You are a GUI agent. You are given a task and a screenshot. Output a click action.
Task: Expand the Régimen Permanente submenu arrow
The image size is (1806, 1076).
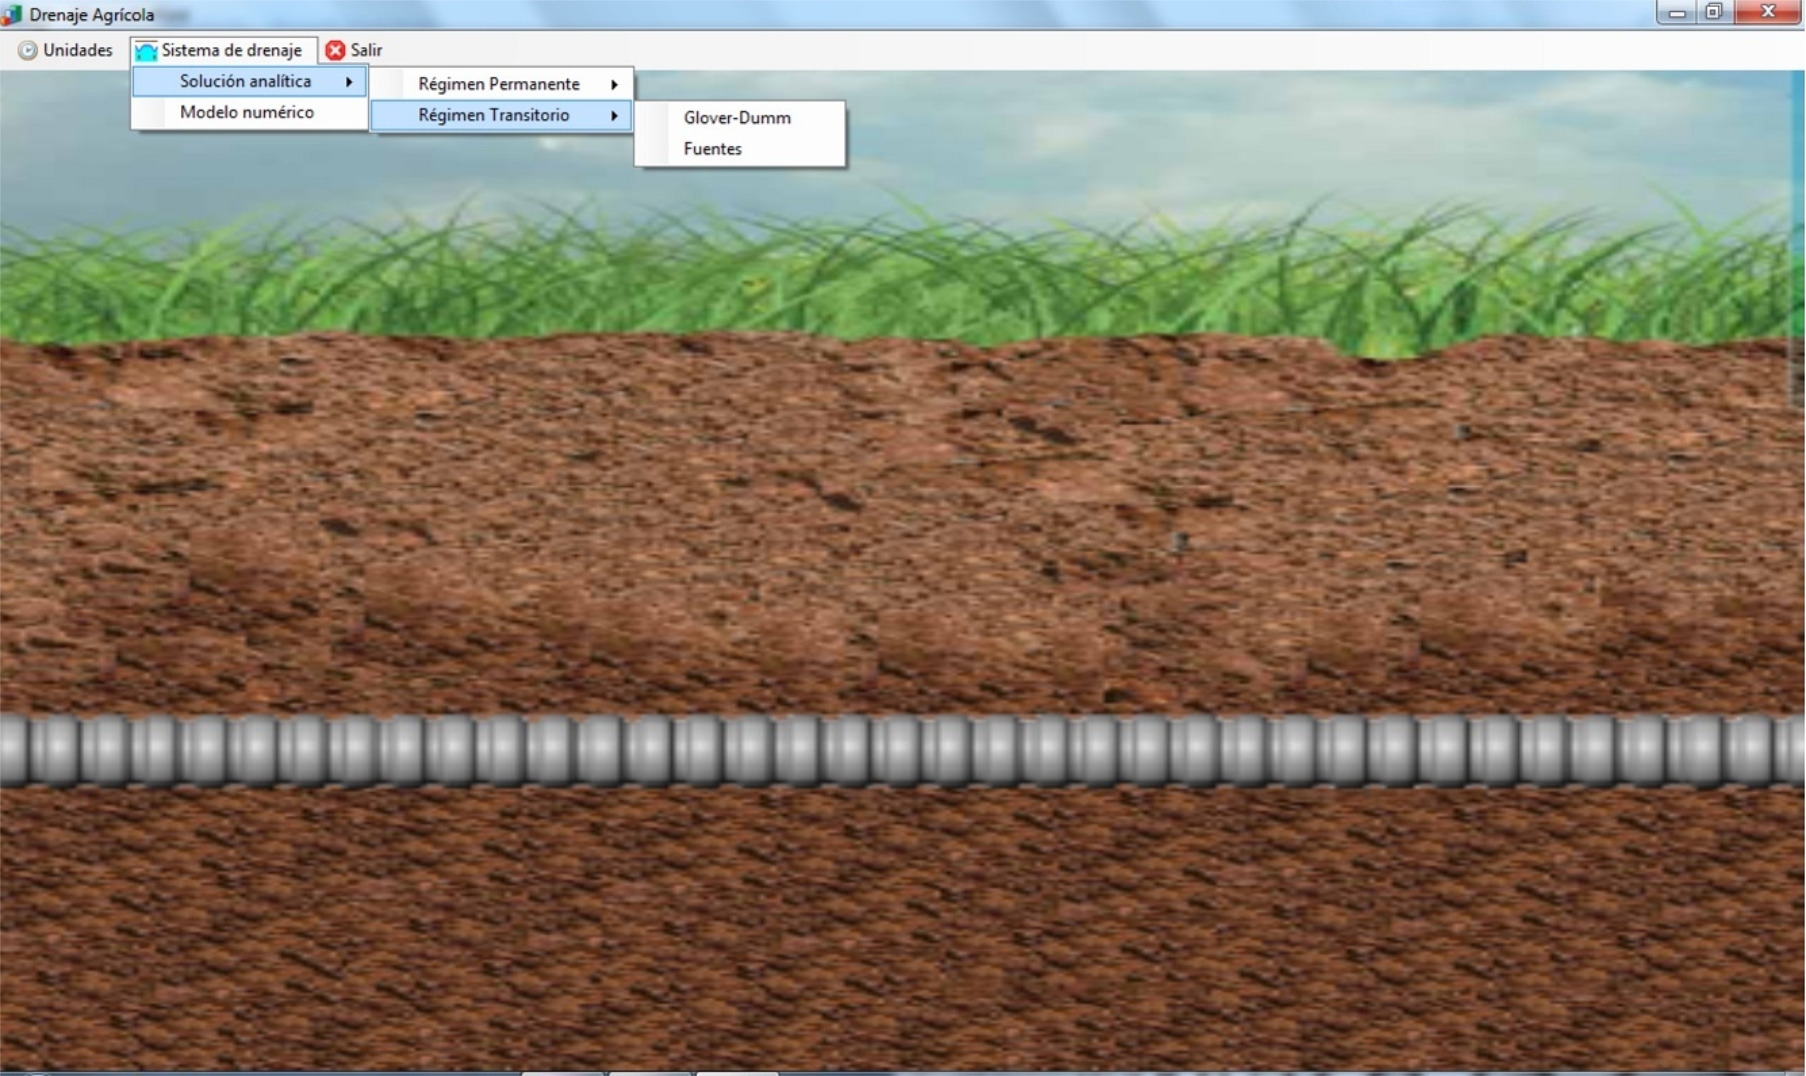[614, 85]
